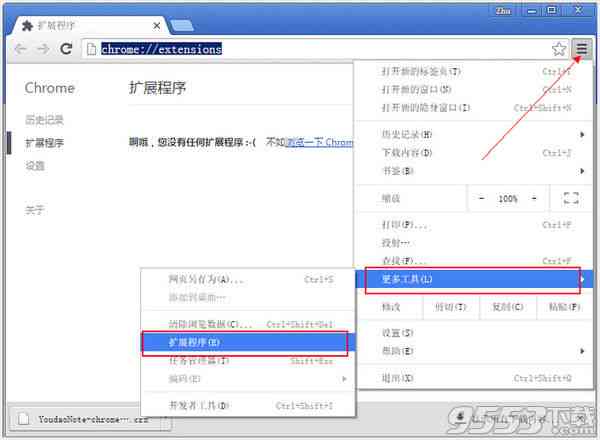Click 剪切(T) in the edit row
Viewport: 600px width, 440px height.
tap(451, 307)
